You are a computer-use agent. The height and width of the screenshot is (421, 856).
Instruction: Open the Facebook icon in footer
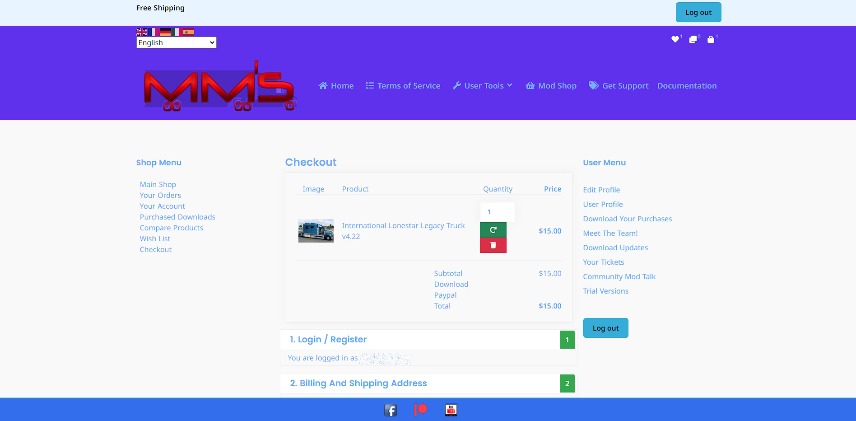[x=391, y=410]
